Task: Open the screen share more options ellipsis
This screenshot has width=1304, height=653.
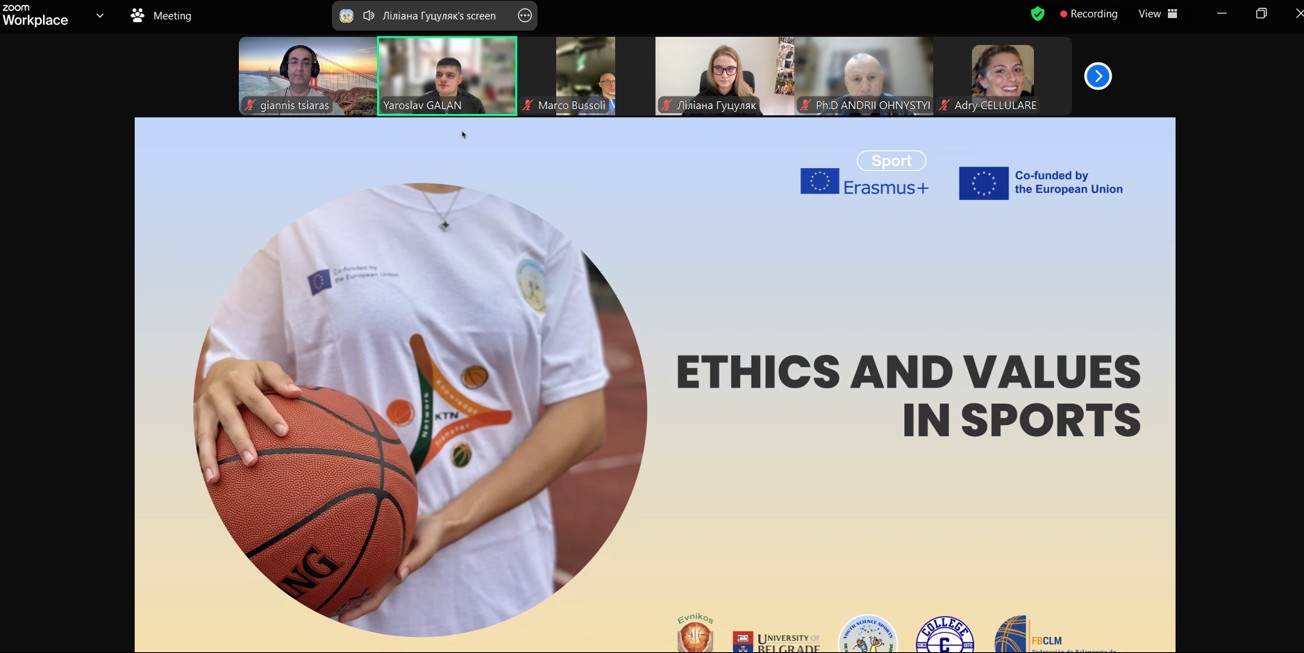Action: click(x=525, y=15)
